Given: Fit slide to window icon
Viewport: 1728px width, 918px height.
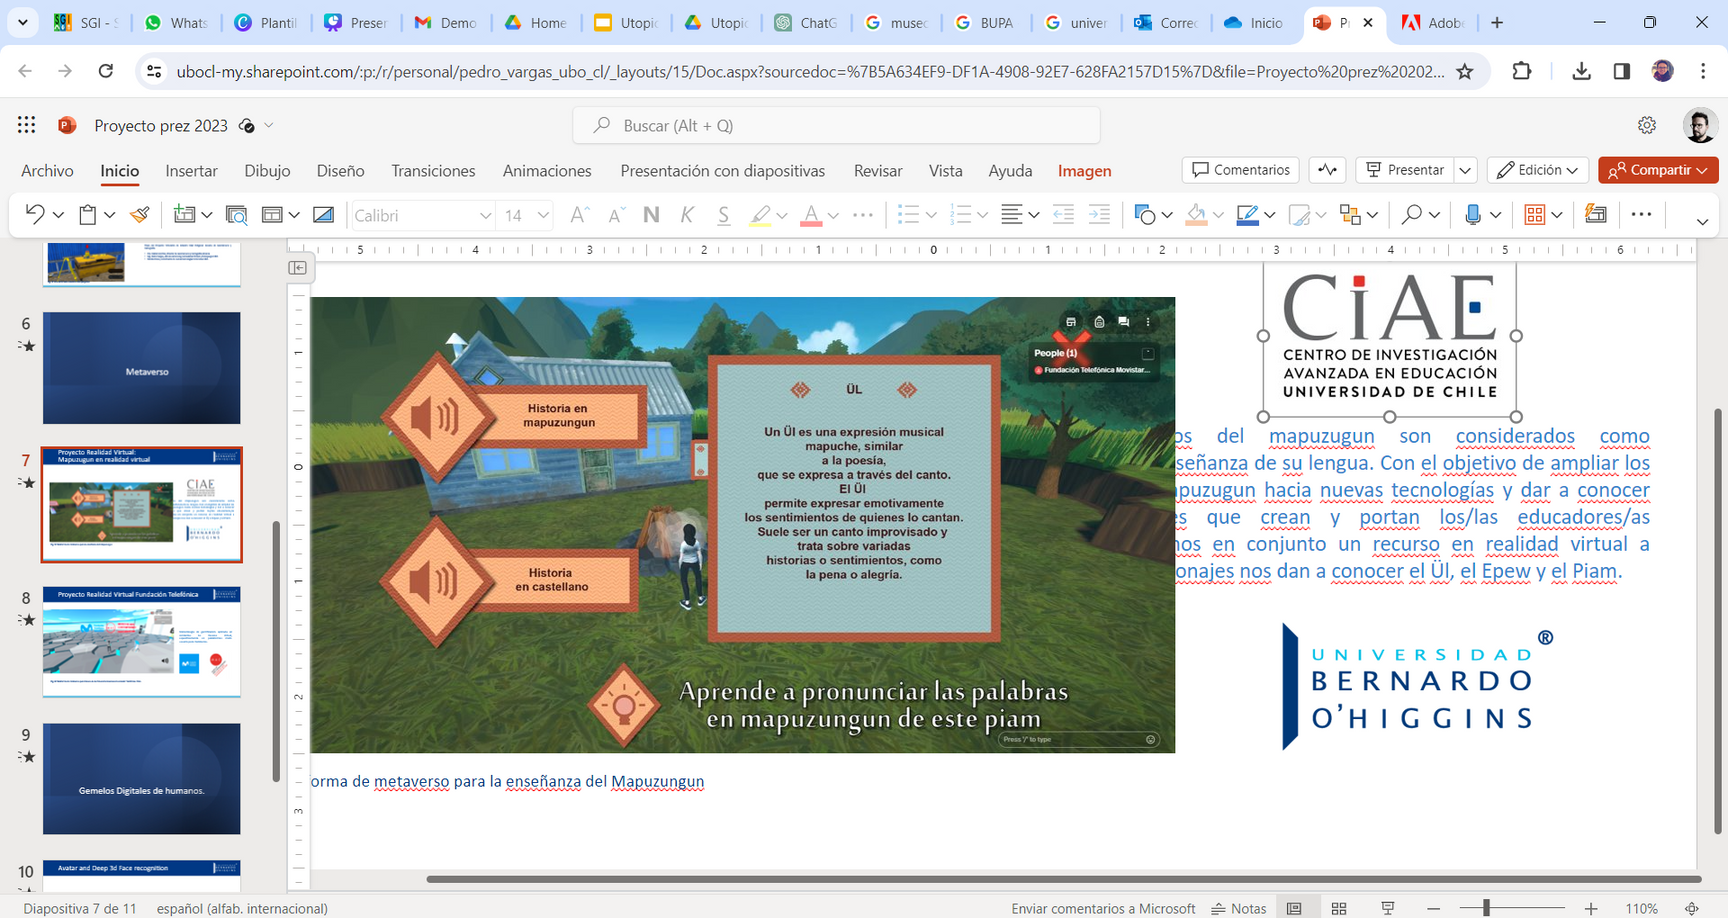Looking at the screenshot, I should (1692, 908).
